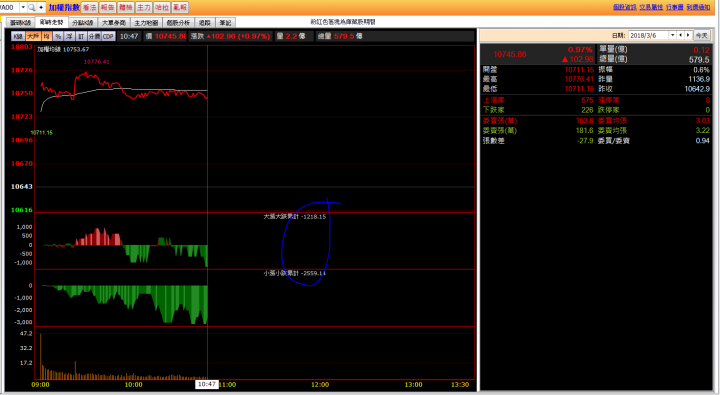Click the cumulative label reading -1218.15
Screen dimensions: 720x395
click(294, 216)
